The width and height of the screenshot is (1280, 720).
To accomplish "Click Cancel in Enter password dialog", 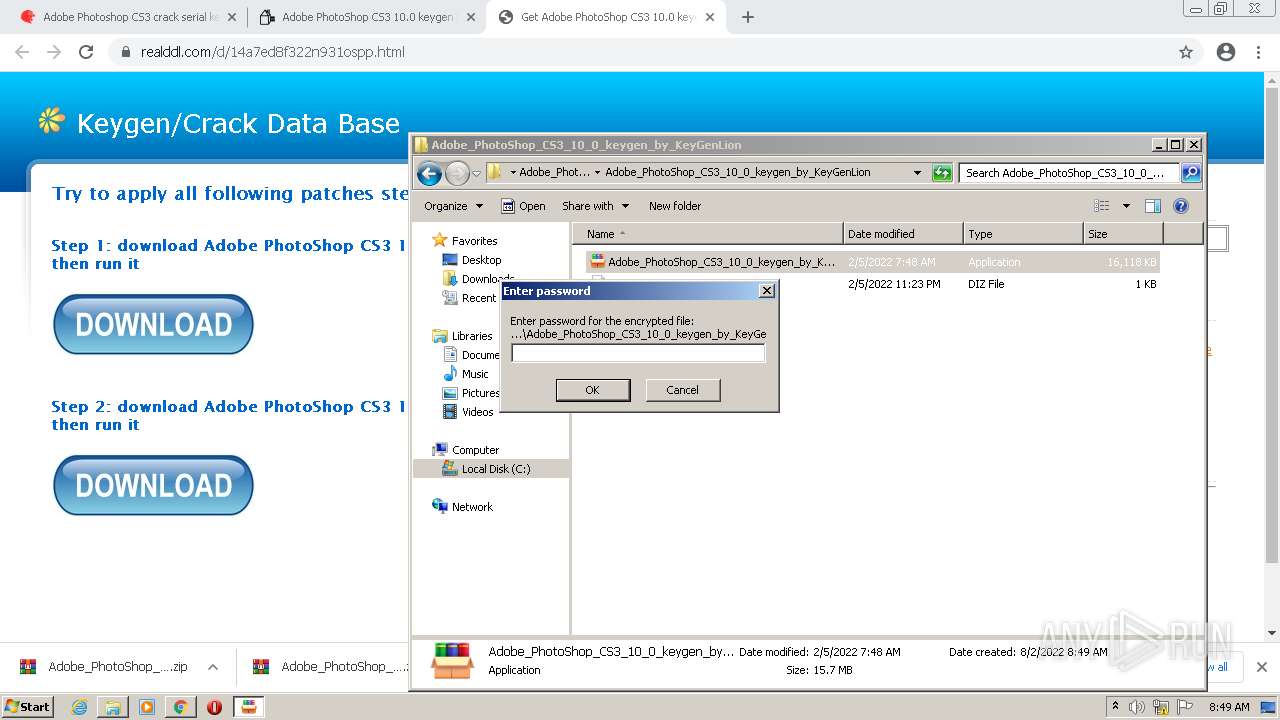I will (x=683, y=390).
